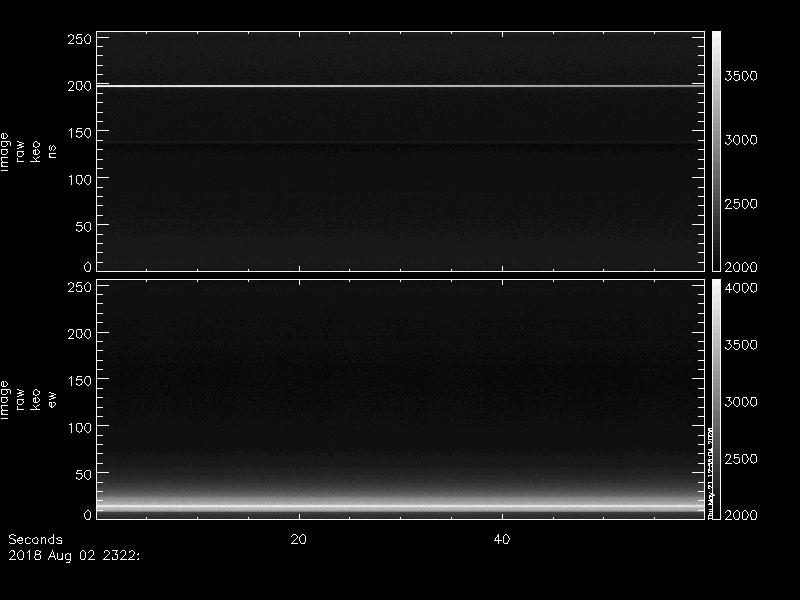Click the bottom plot's grayscale color bar

point(716,399)
